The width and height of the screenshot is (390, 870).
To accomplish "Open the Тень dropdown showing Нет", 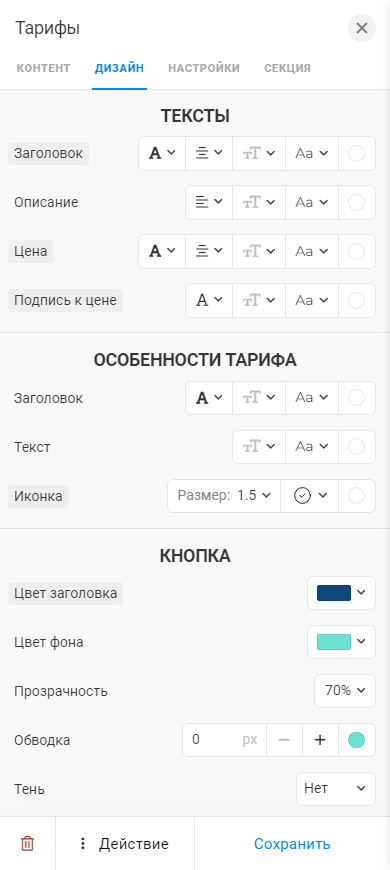I will [x=336, y=788].
